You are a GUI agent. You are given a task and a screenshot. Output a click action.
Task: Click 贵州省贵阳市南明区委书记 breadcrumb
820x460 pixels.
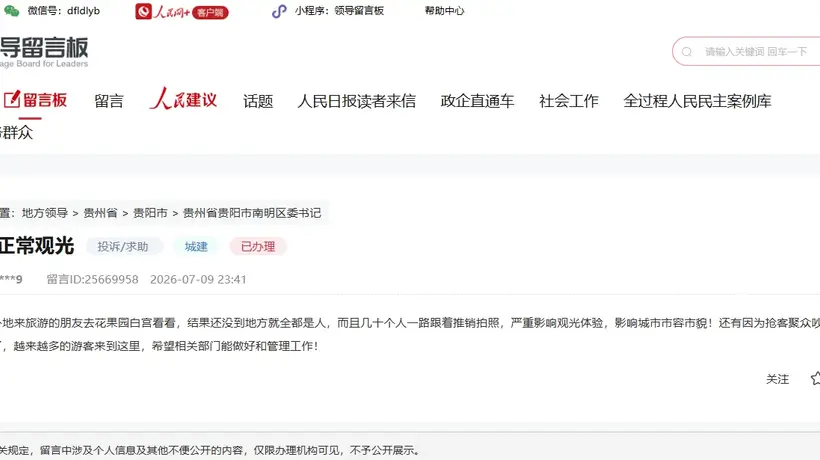coord(252,213)
